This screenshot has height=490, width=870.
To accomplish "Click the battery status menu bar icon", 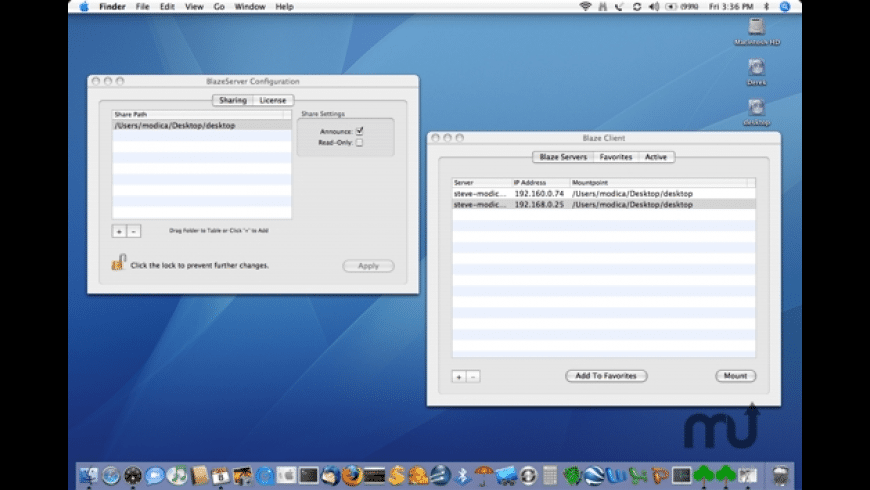I will point(681,7).
